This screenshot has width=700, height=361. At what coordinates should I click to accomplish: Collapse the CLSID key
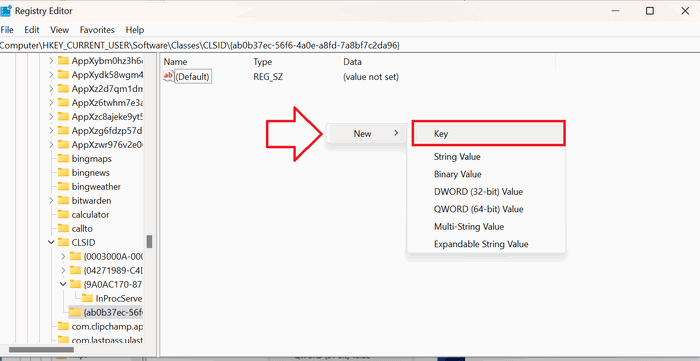pyautogui.click(x=50, y=242)
